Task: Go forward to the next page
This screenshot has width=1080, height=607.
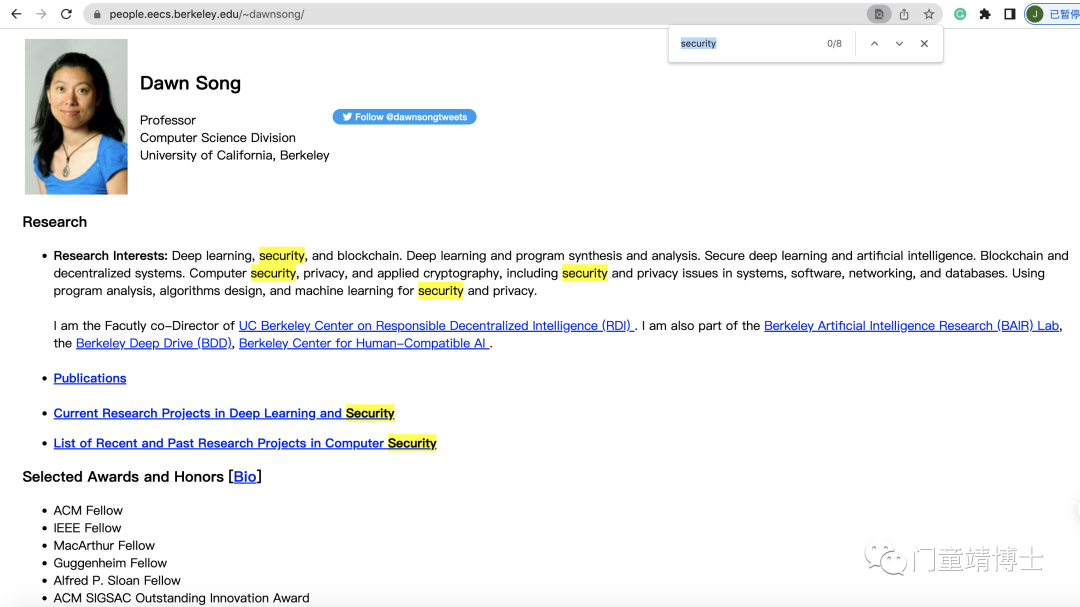Action: pyautogui.click(x=41, y=14)
